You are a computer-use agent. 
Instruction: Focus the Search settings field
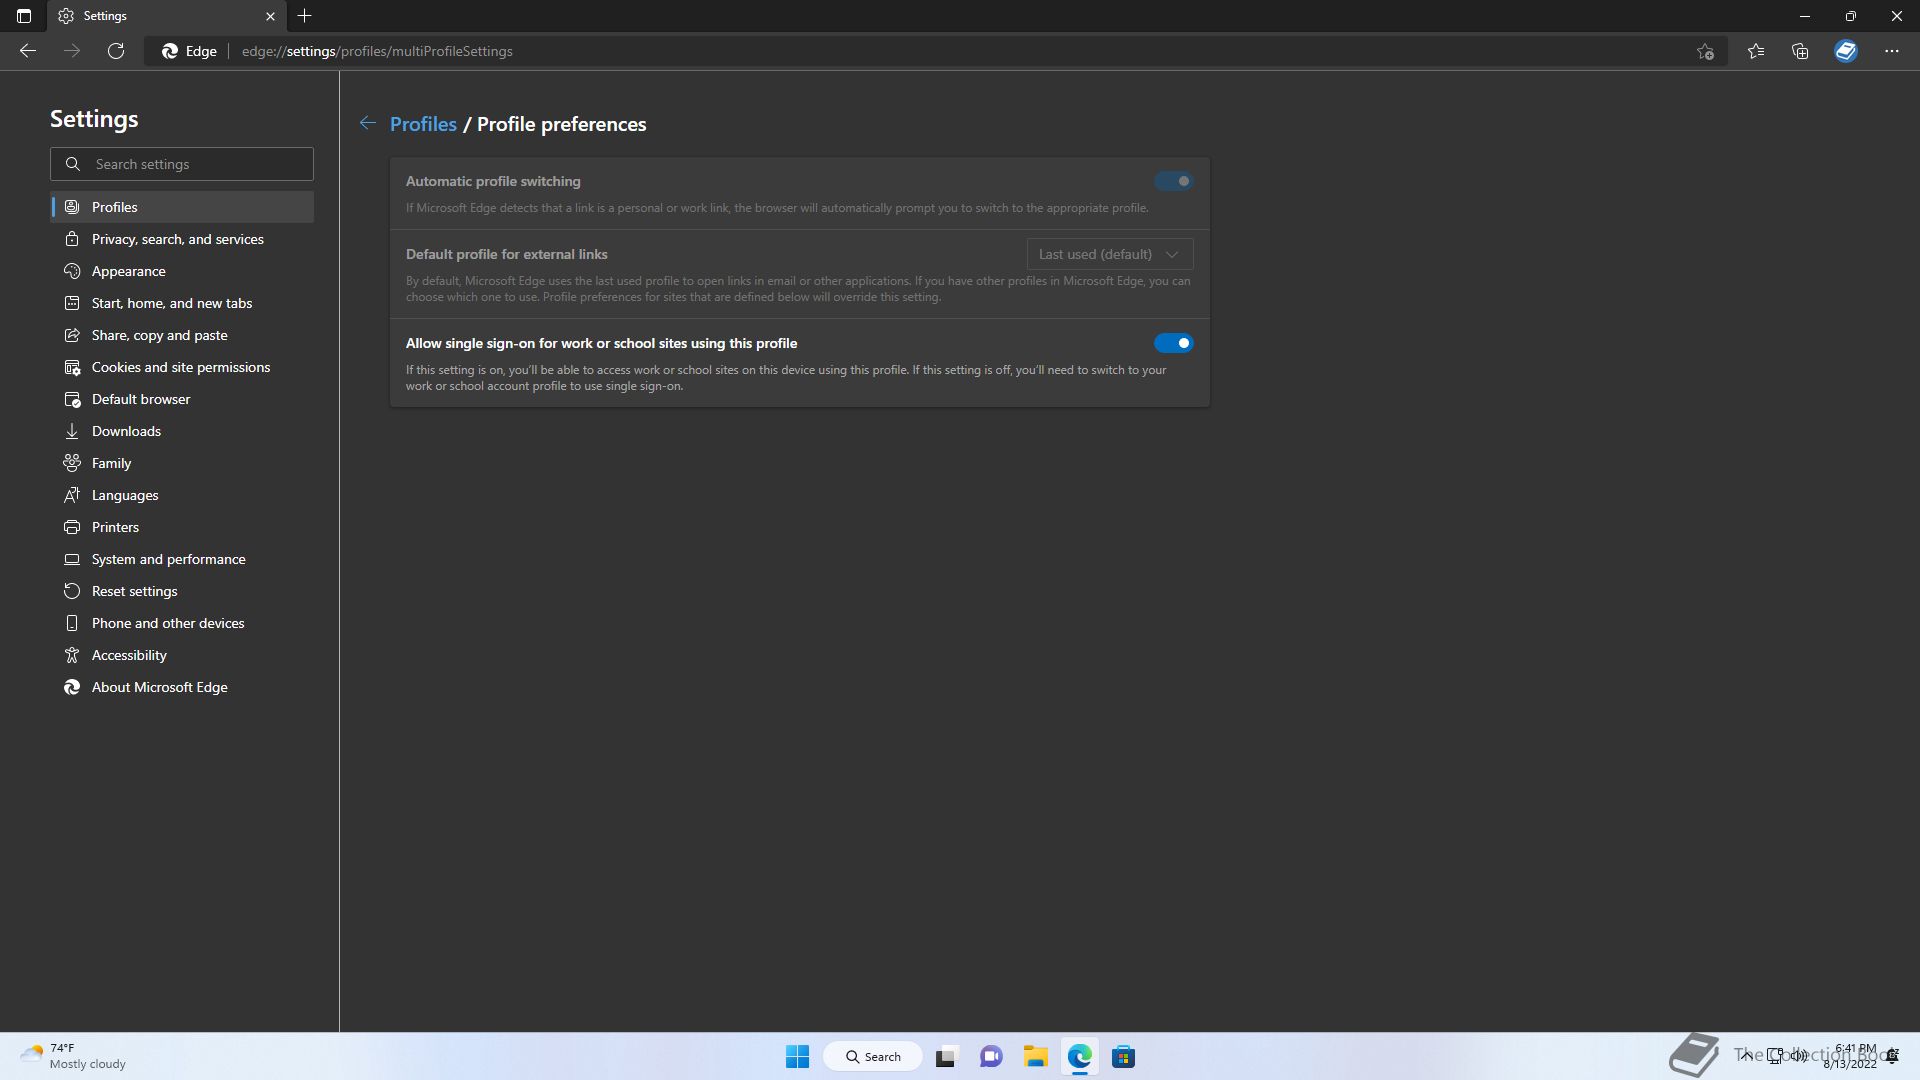point(182,164)
